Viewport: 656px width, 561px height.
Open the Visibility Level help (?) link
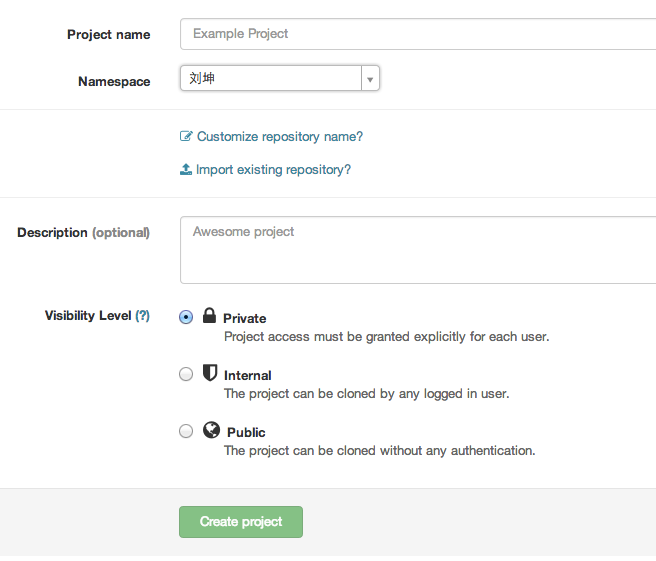(x=143, y=316)
